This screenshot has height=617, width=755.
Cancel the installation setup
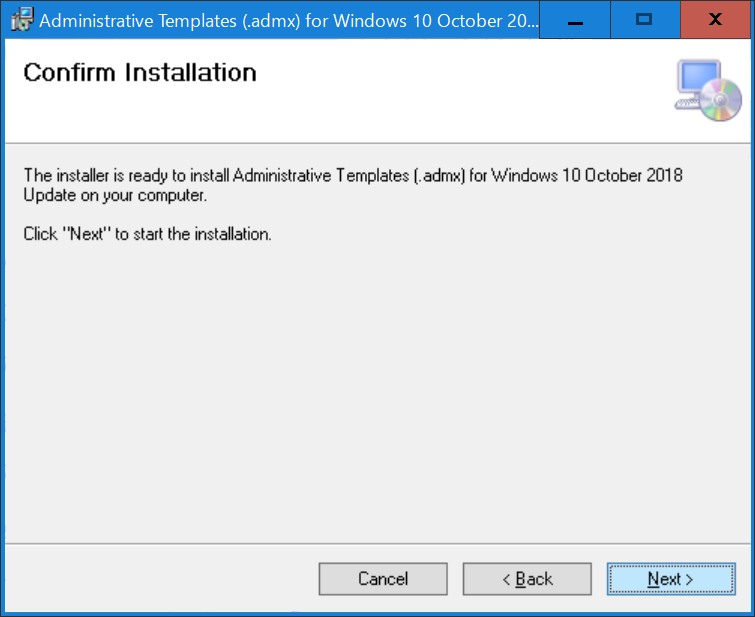[x=383, y=579]
